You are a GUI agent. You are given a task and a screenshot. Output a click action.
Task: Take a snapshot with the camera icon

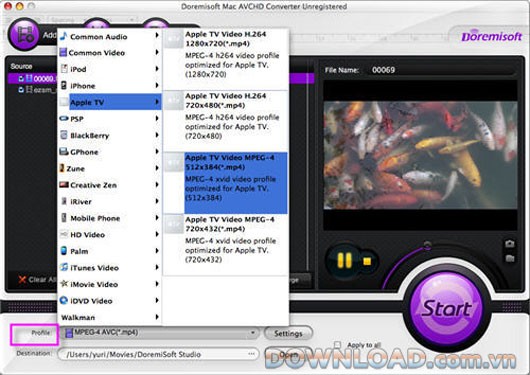(509, 243)
